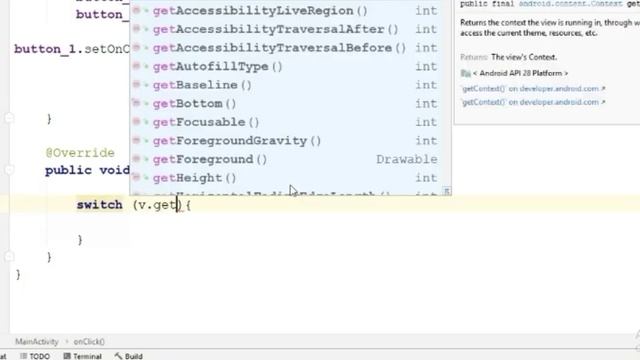Click the switch keyword in editor
This screenshot has height=360, width=640.
tap(99, 204)
